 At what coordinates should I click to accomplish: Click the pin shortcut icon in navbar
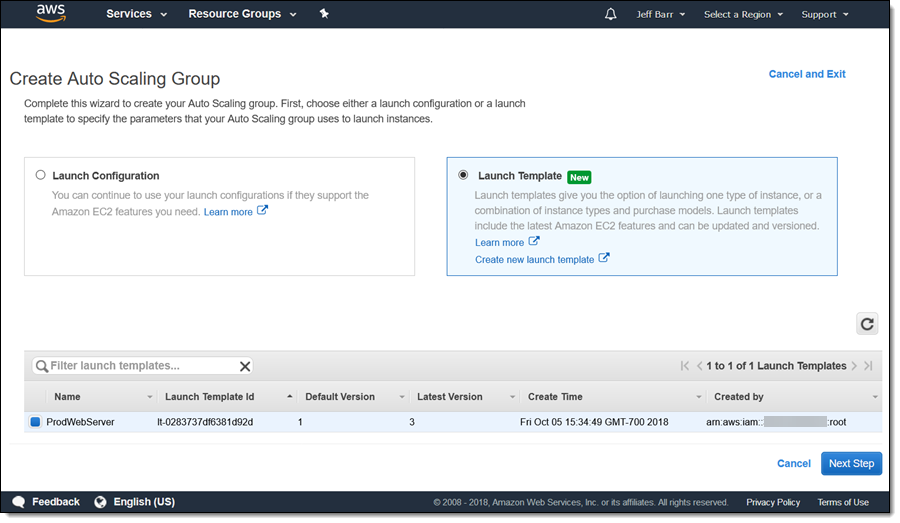[x=323, y=14]
